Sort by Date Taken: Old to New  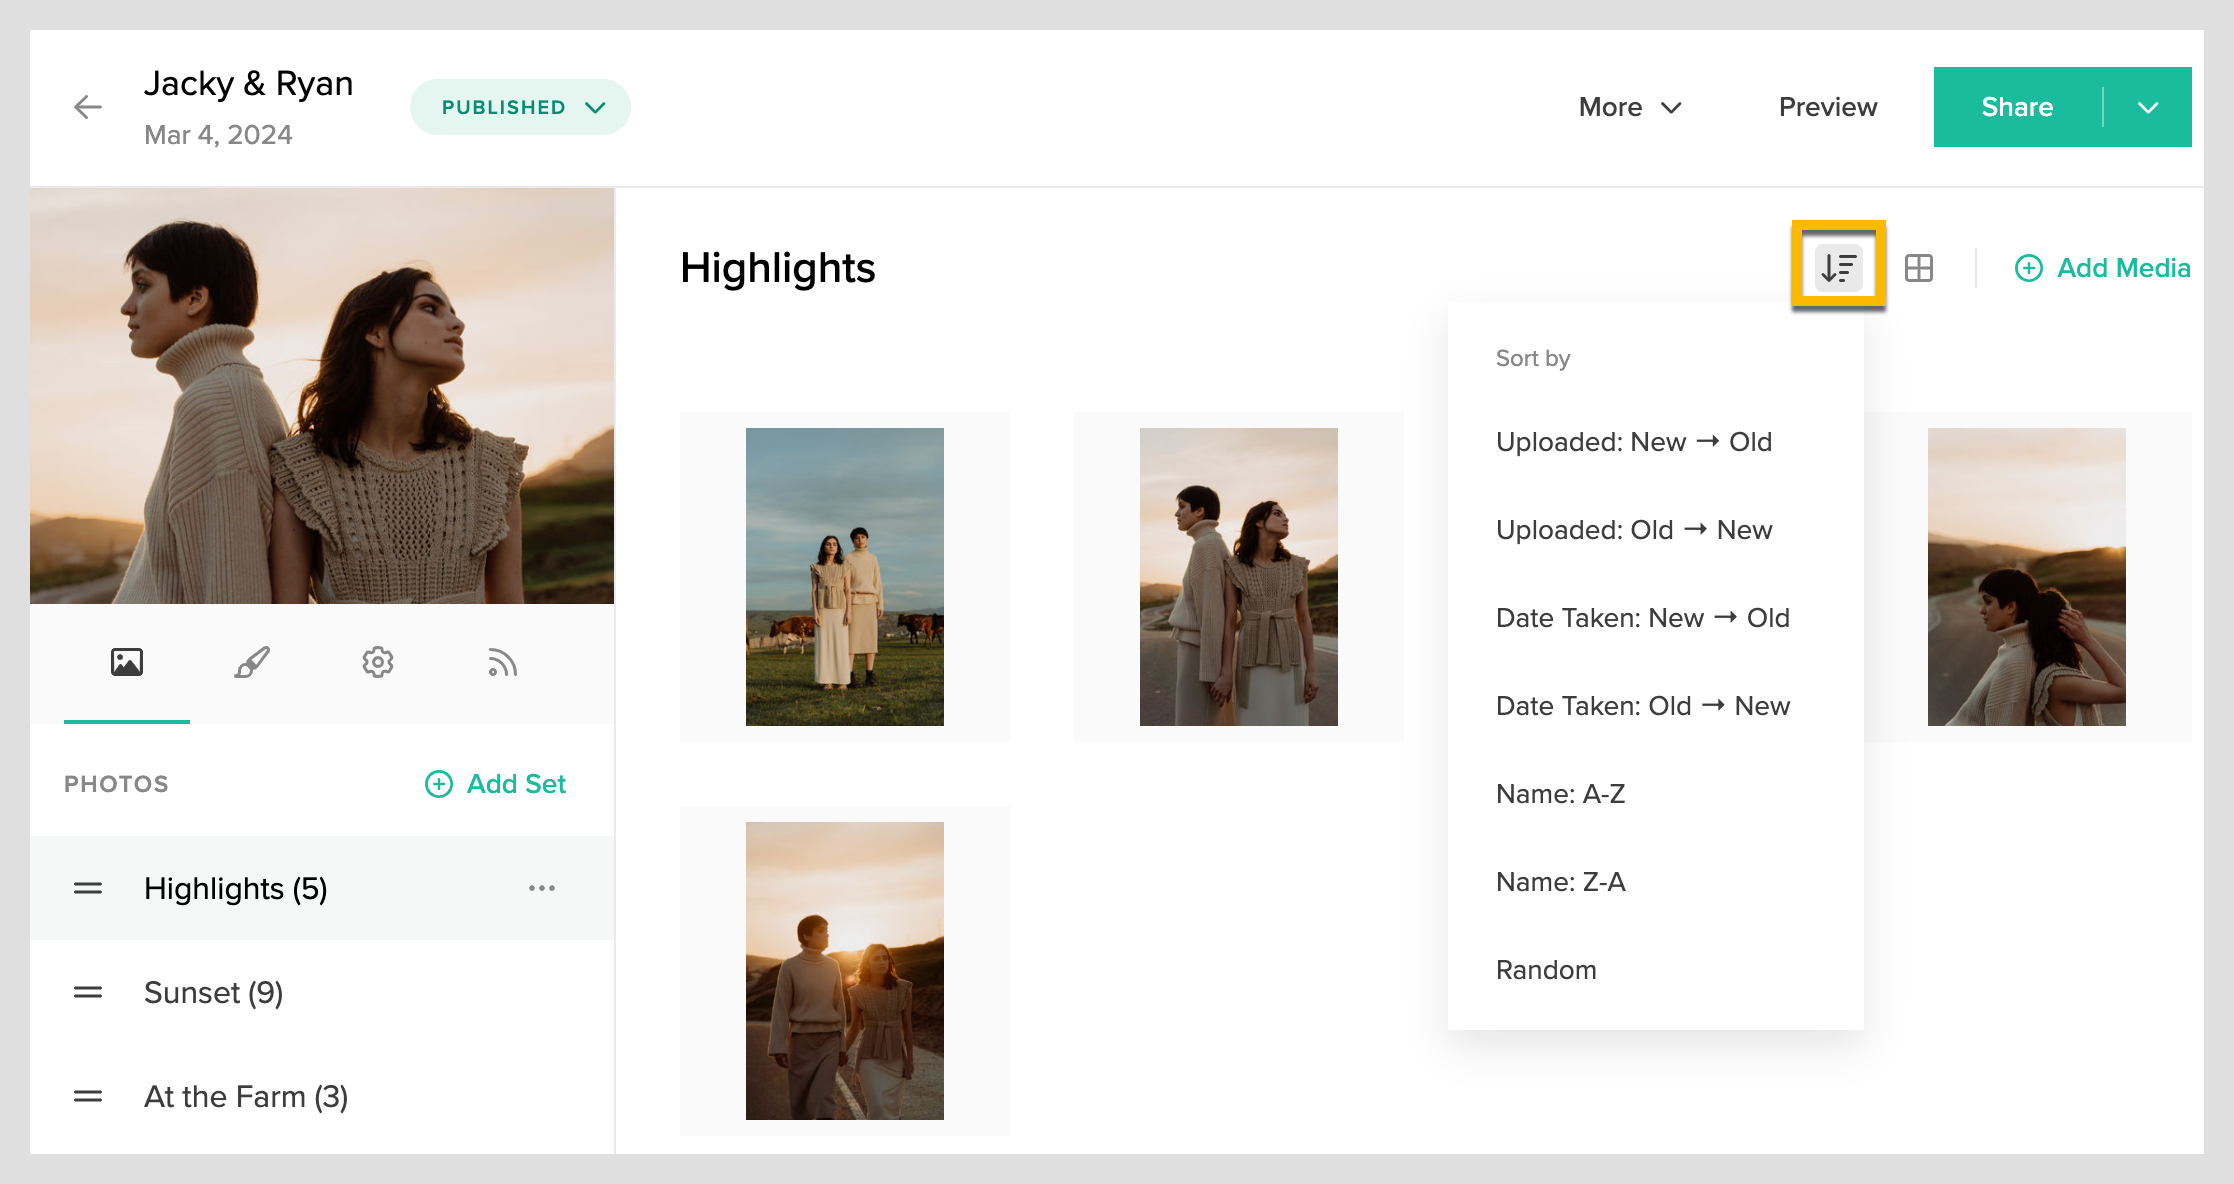pyautogui.click(x=1656, y=706)
